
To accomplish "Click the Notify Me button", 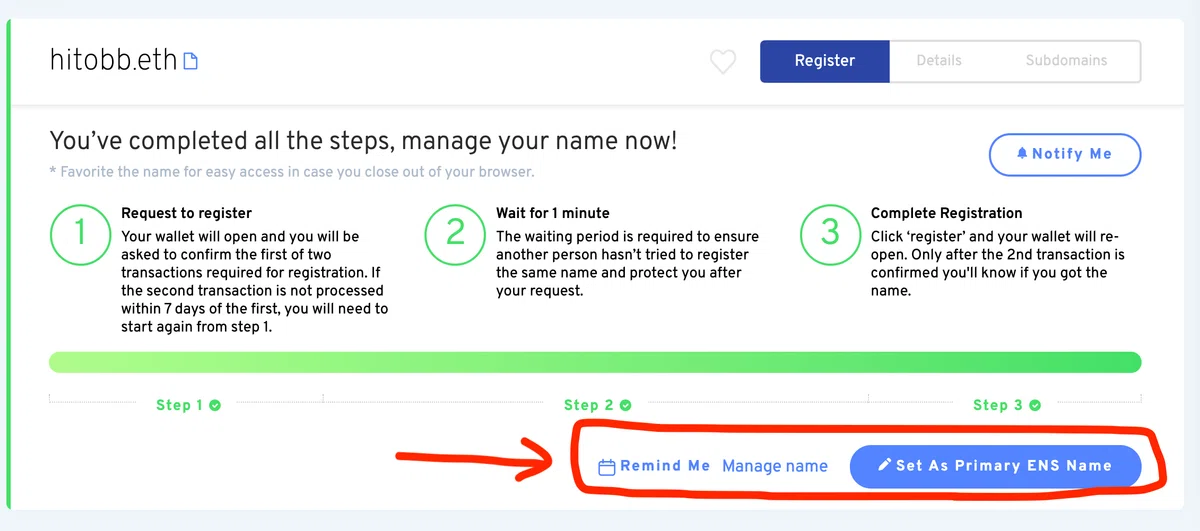I will pos(1064,154).
